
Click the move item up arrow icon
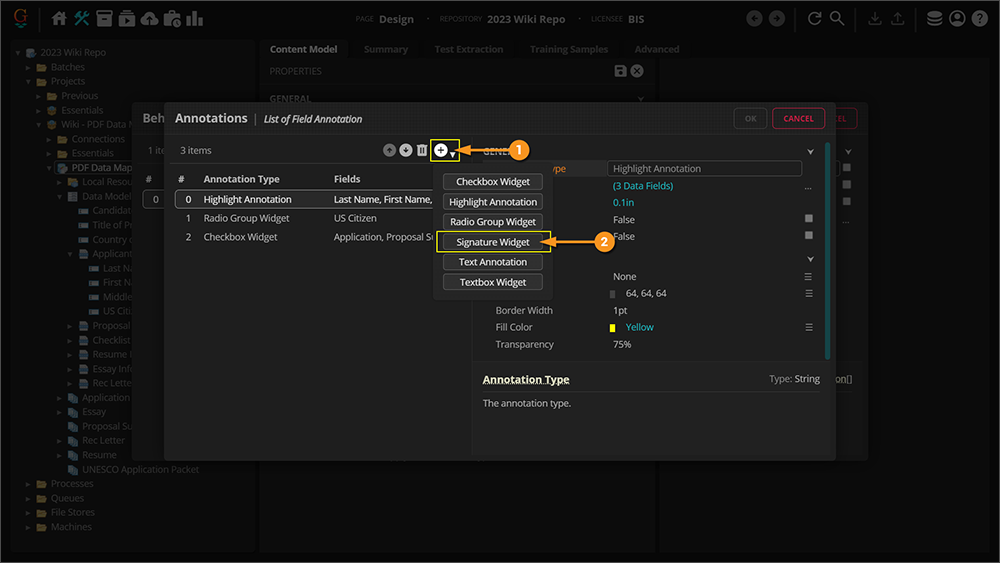[389, 150]
